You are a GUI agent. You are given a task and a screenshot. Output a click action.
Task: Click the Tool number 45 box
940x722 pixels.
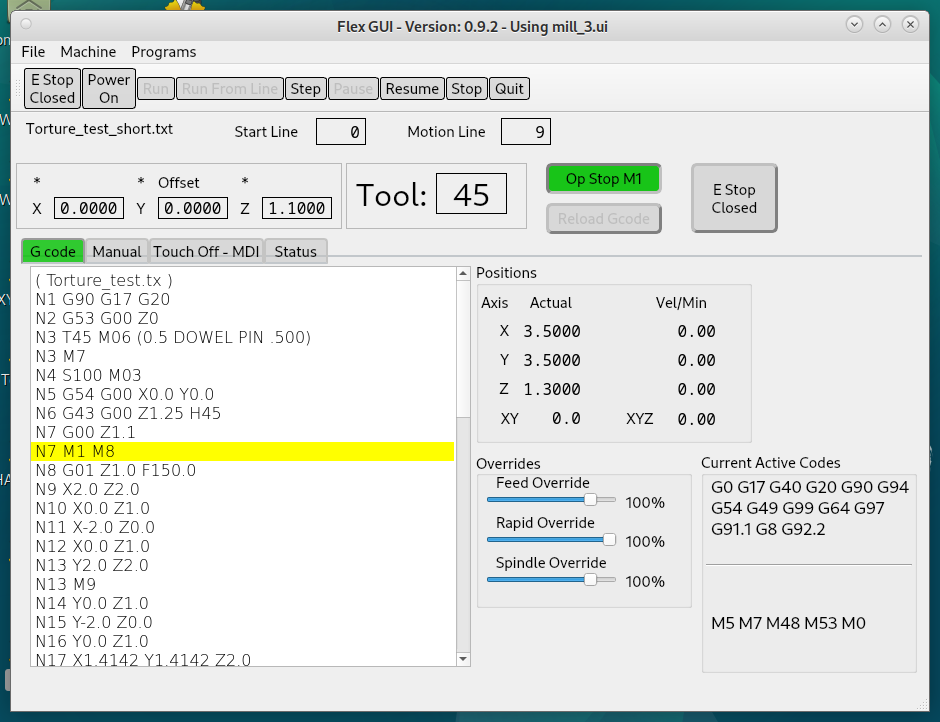pyautogui.click(x=471, y=194)
